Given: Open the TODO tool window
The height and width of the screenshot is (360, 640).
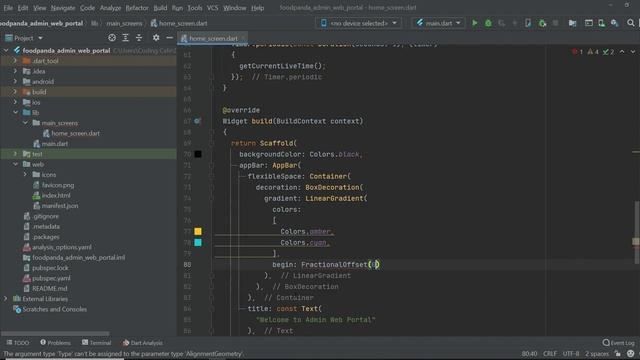Looking at the screenshot, I should coord(18,343).
